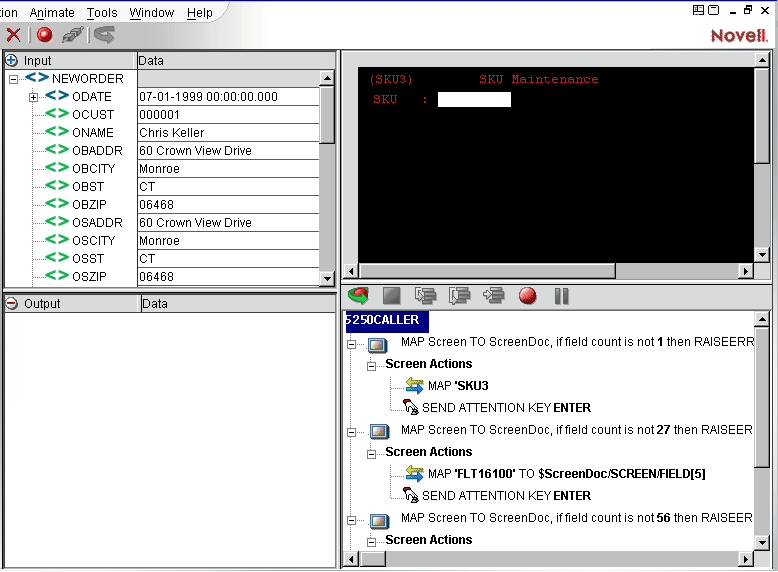Open the Help menu

(199, 12)
